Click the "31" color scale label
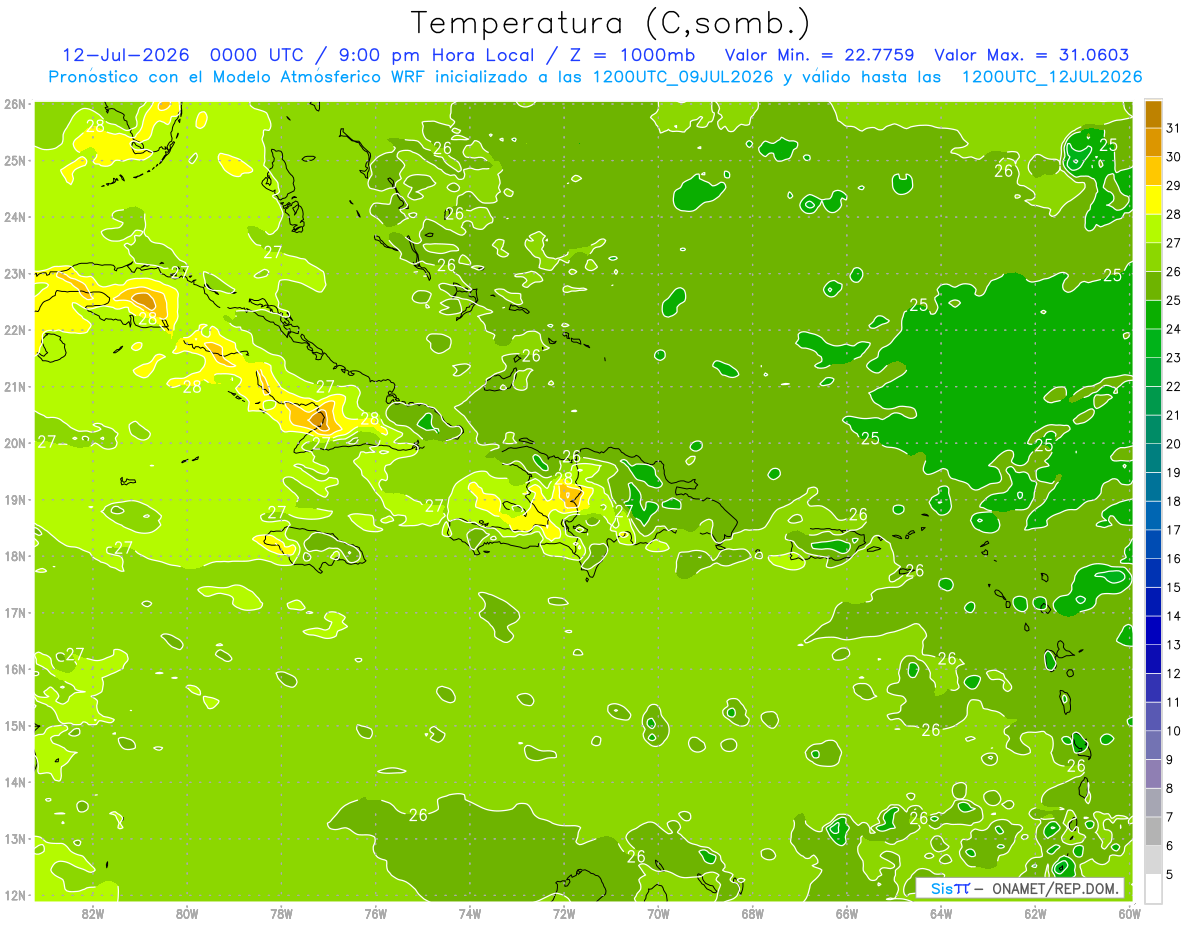The image size is (1200, 927). point(1174,128)
